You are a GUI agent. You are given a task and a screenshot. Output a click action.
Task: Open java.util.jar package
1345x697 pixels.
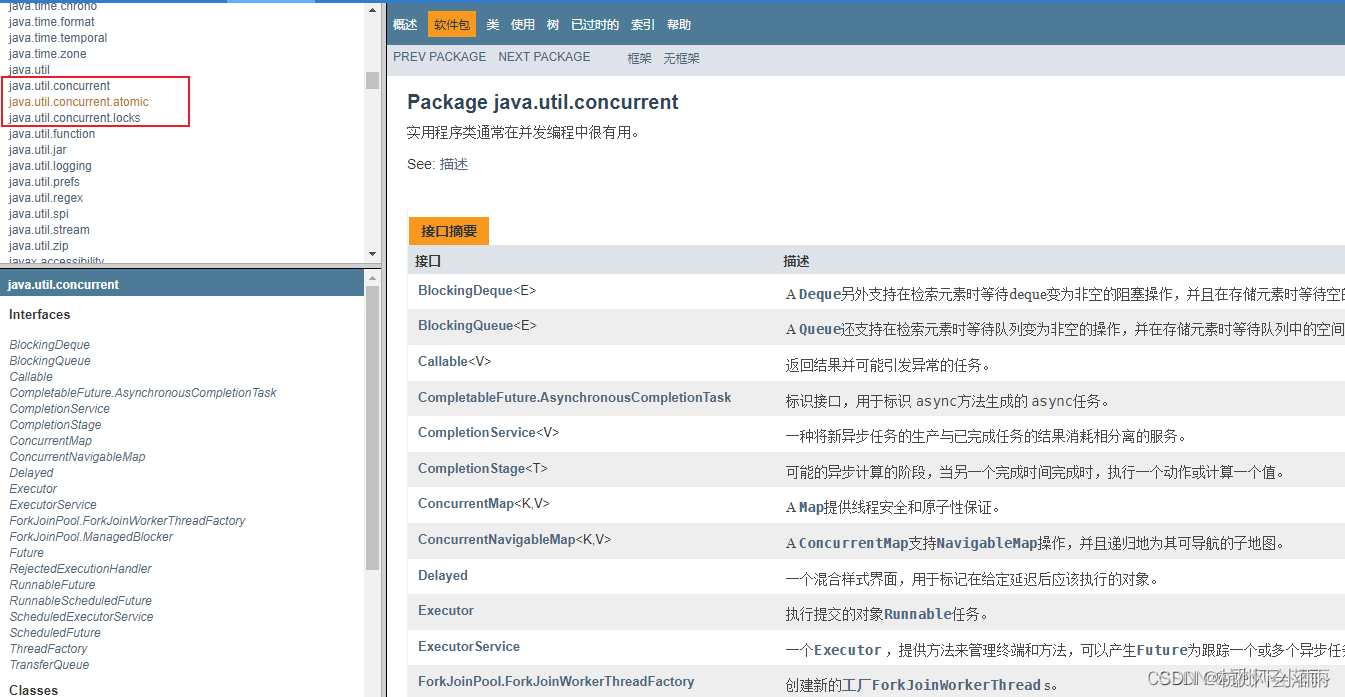click(38, 150)
